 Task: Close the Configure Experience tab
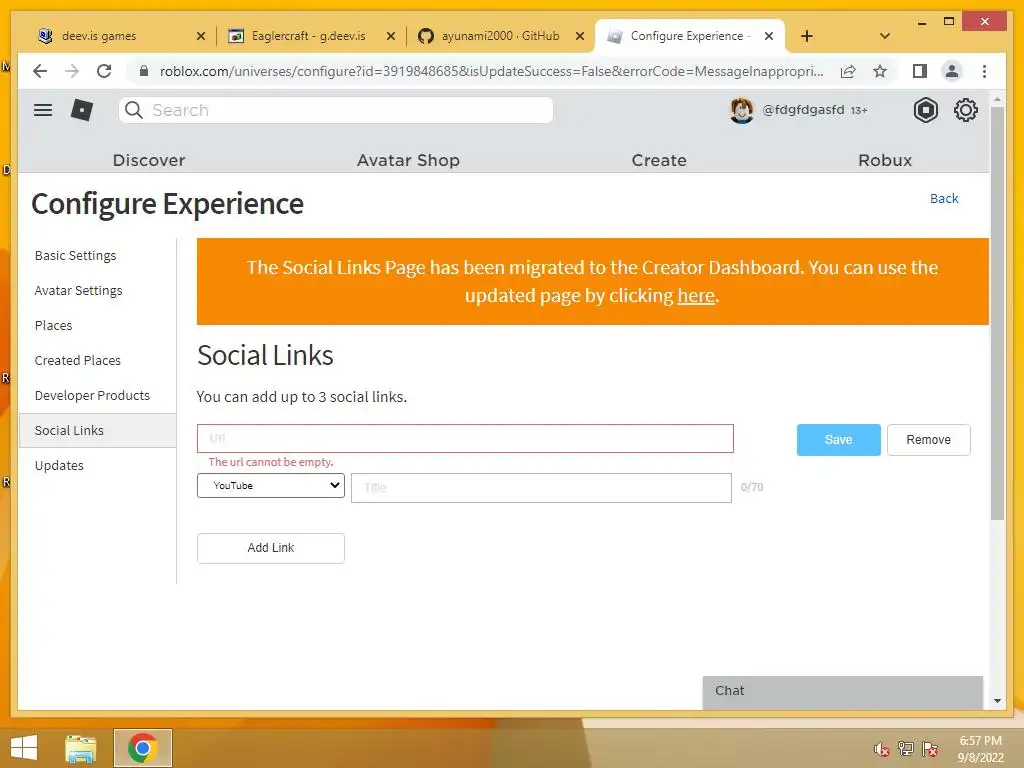(x=769, y=36)
